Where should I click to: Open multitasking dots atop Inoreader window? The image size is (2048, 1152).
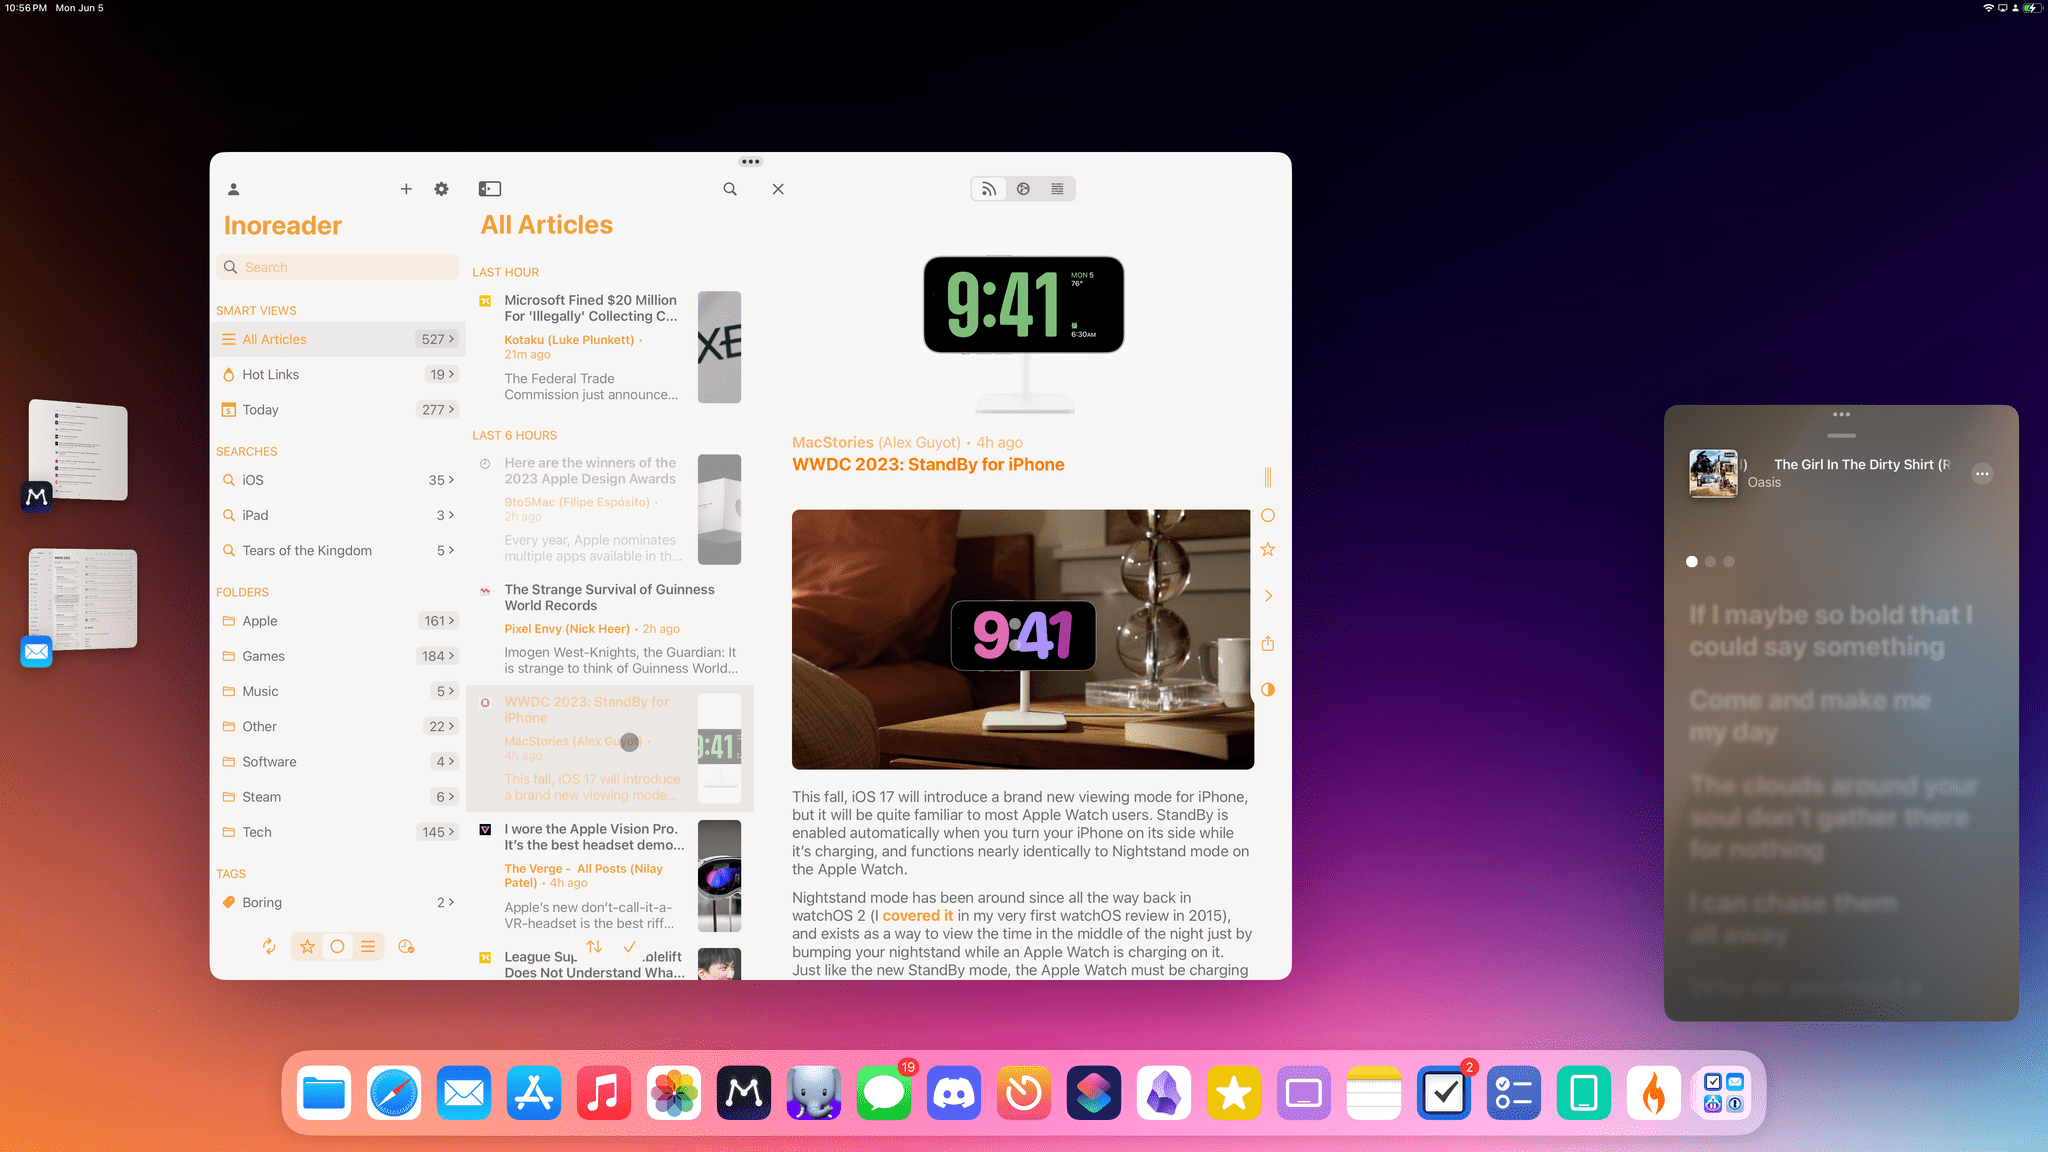[751, 161]
